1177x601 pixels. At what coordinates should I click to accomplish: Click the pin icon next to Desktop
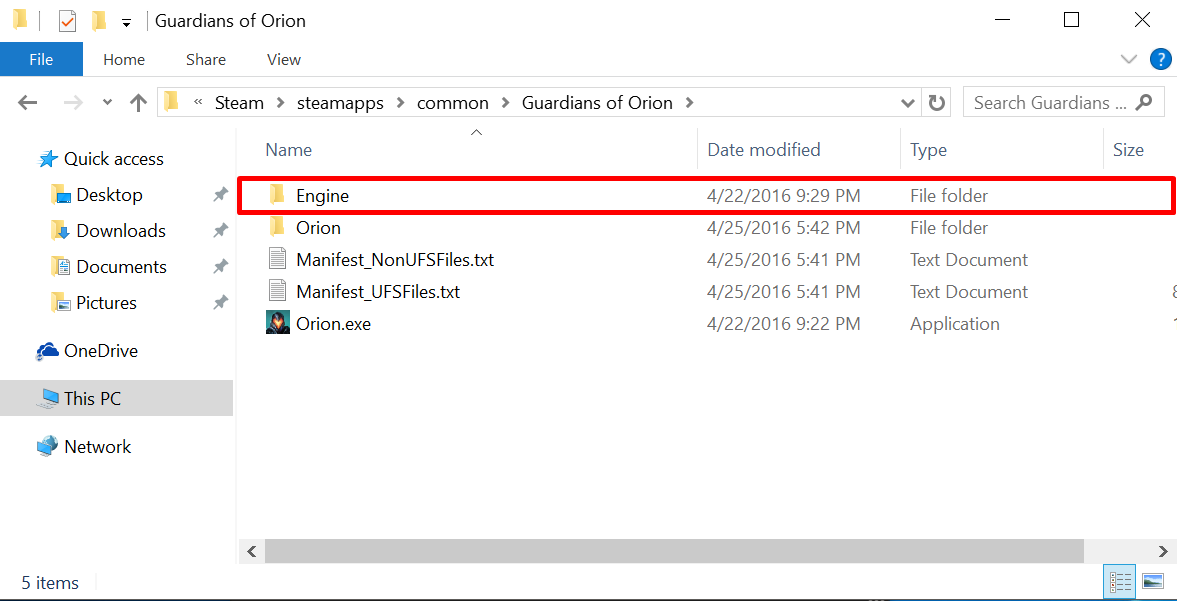[220, 195]
